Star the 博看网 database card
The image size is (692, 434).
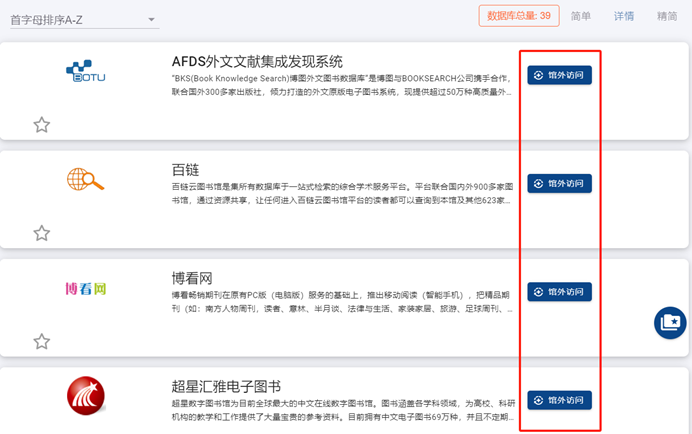click(42, 341)
